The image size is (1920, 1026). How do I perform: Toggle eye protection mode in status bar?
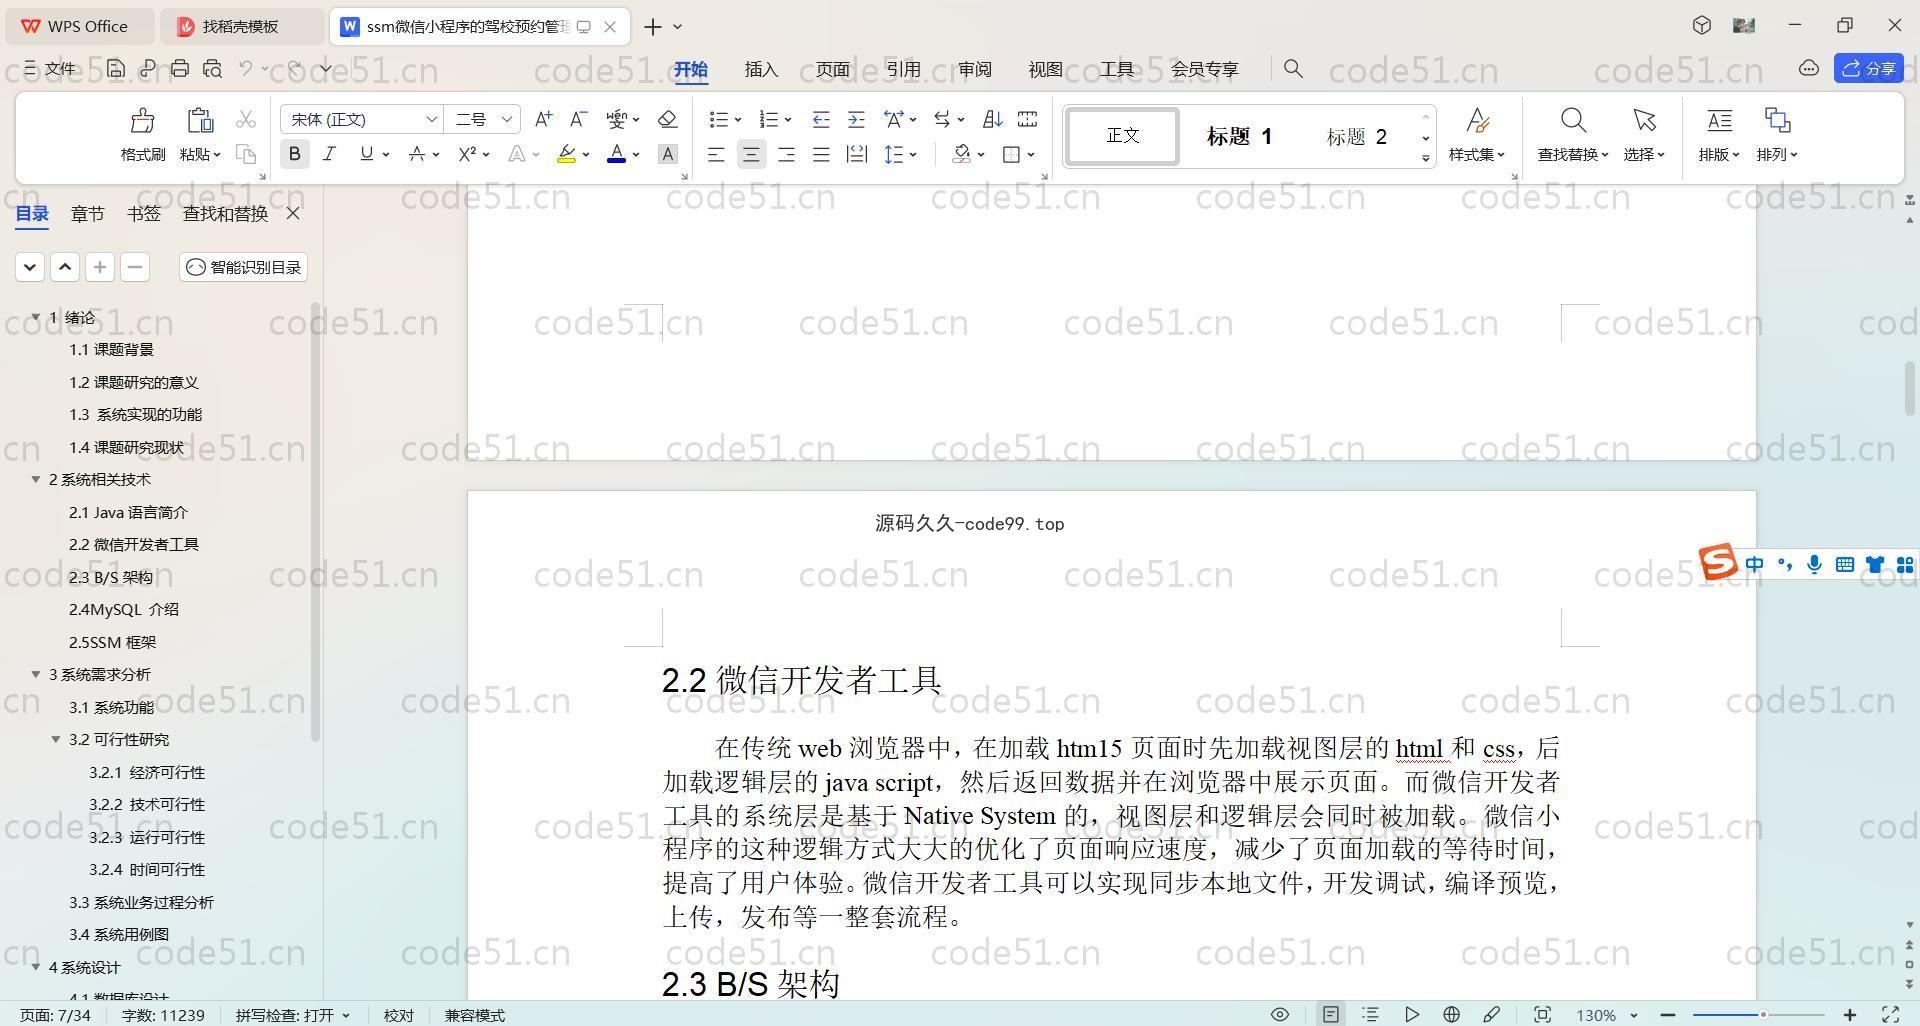point(1279,1014)
